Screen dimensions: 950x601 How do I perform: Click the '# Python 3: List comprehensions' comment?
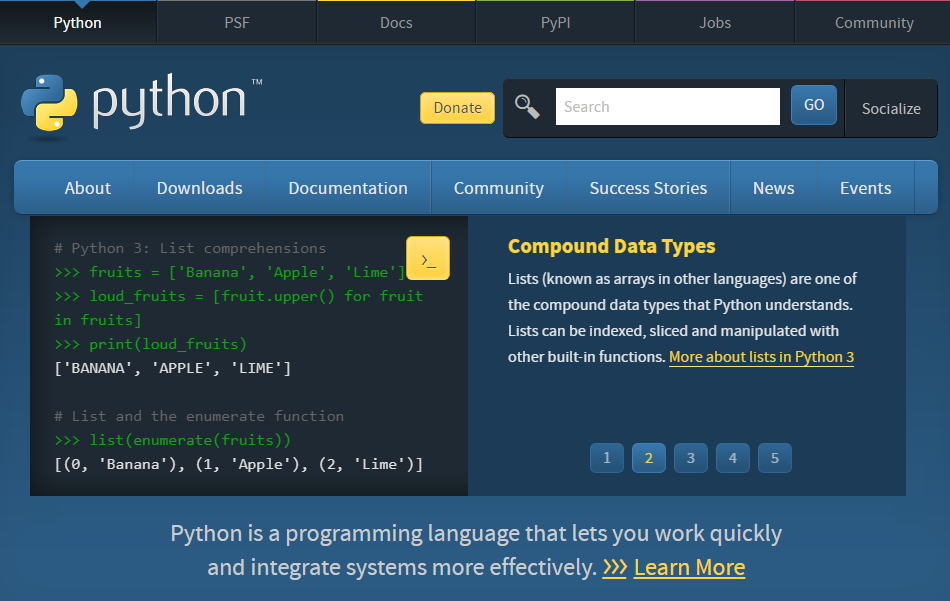coord(190,248)
